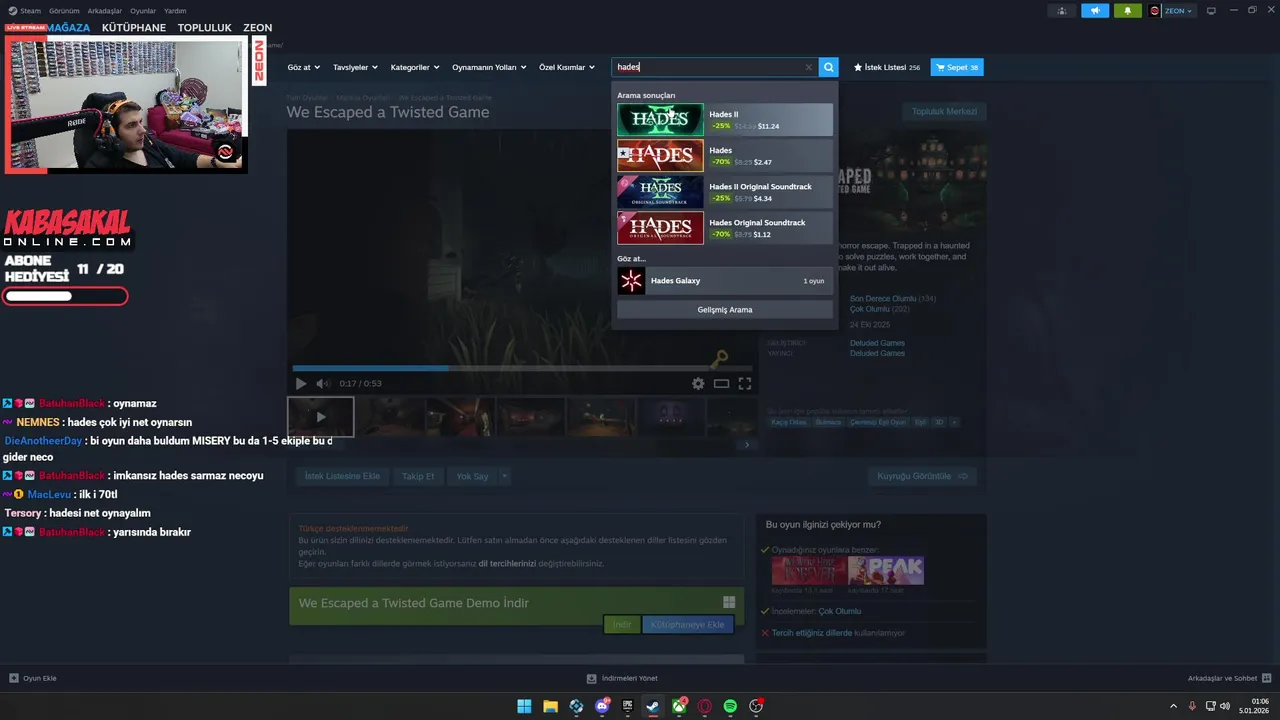1280x720 pixels.
Task: Open the Arkadaşlar menu
Action: [105, 10]
